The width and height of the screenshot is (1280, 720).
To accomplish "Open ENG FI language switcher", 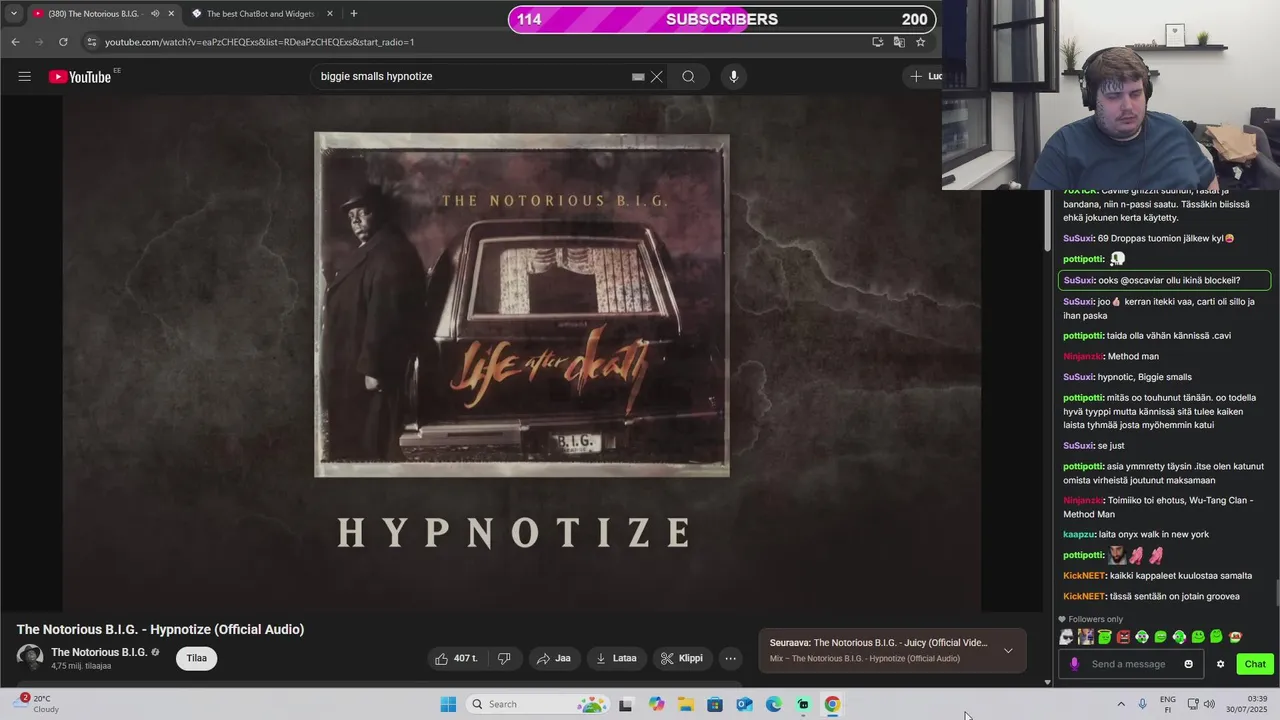I will 1168,704.
